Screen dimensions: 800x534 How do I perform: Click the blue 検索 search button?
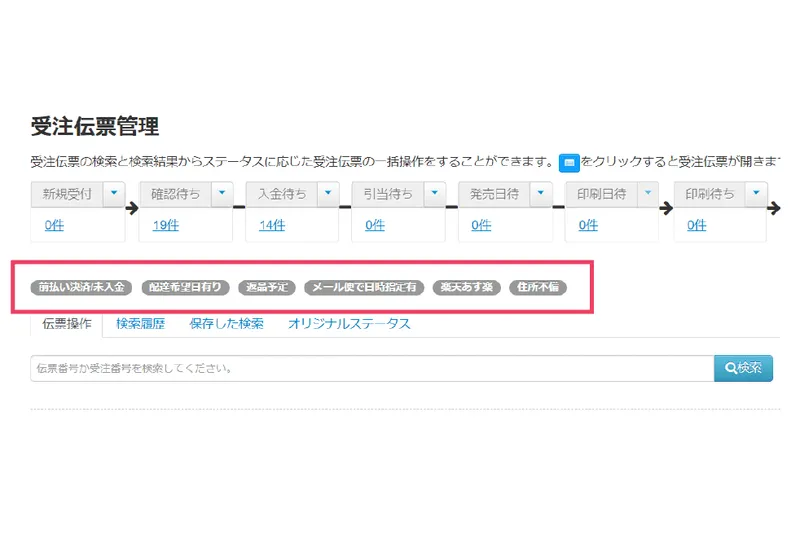coord(743,368)
